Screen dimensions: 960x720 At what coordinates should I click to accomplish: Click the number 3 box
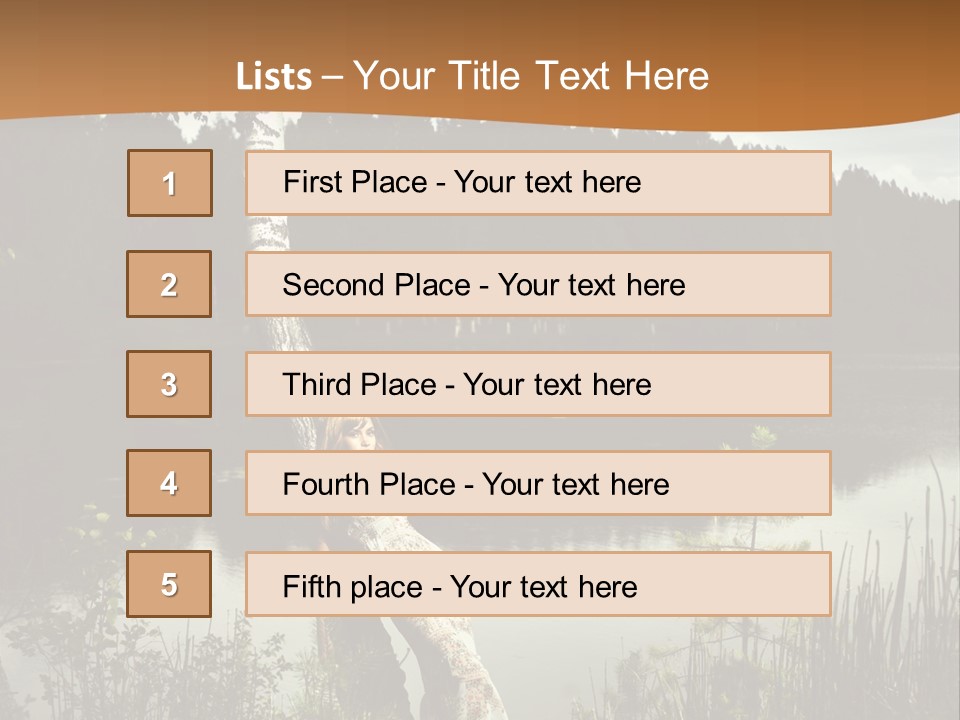[x=169, y=384]
